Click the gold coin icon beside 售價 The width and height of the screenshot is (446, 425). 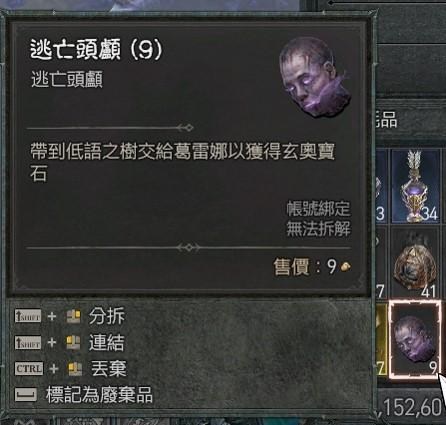pyautogui.click(x=345, y=267)
